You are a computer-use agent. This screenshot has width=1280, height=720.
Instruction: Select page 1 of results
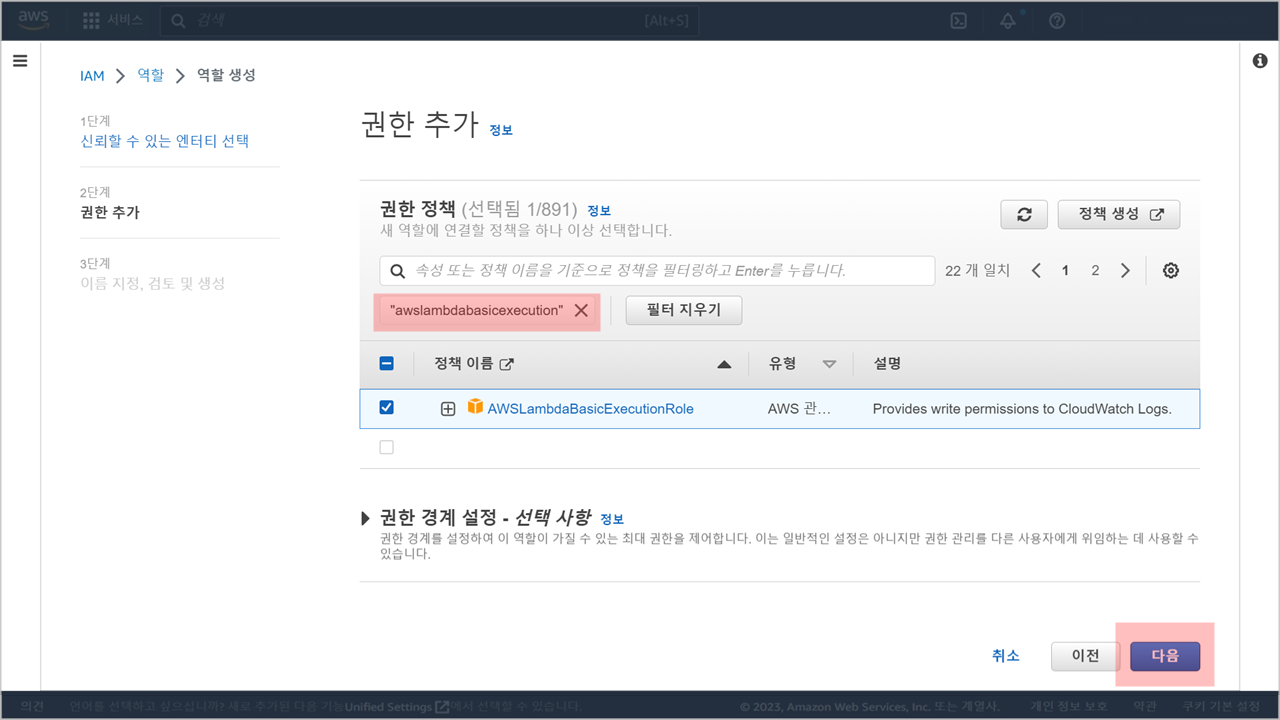1066,271
